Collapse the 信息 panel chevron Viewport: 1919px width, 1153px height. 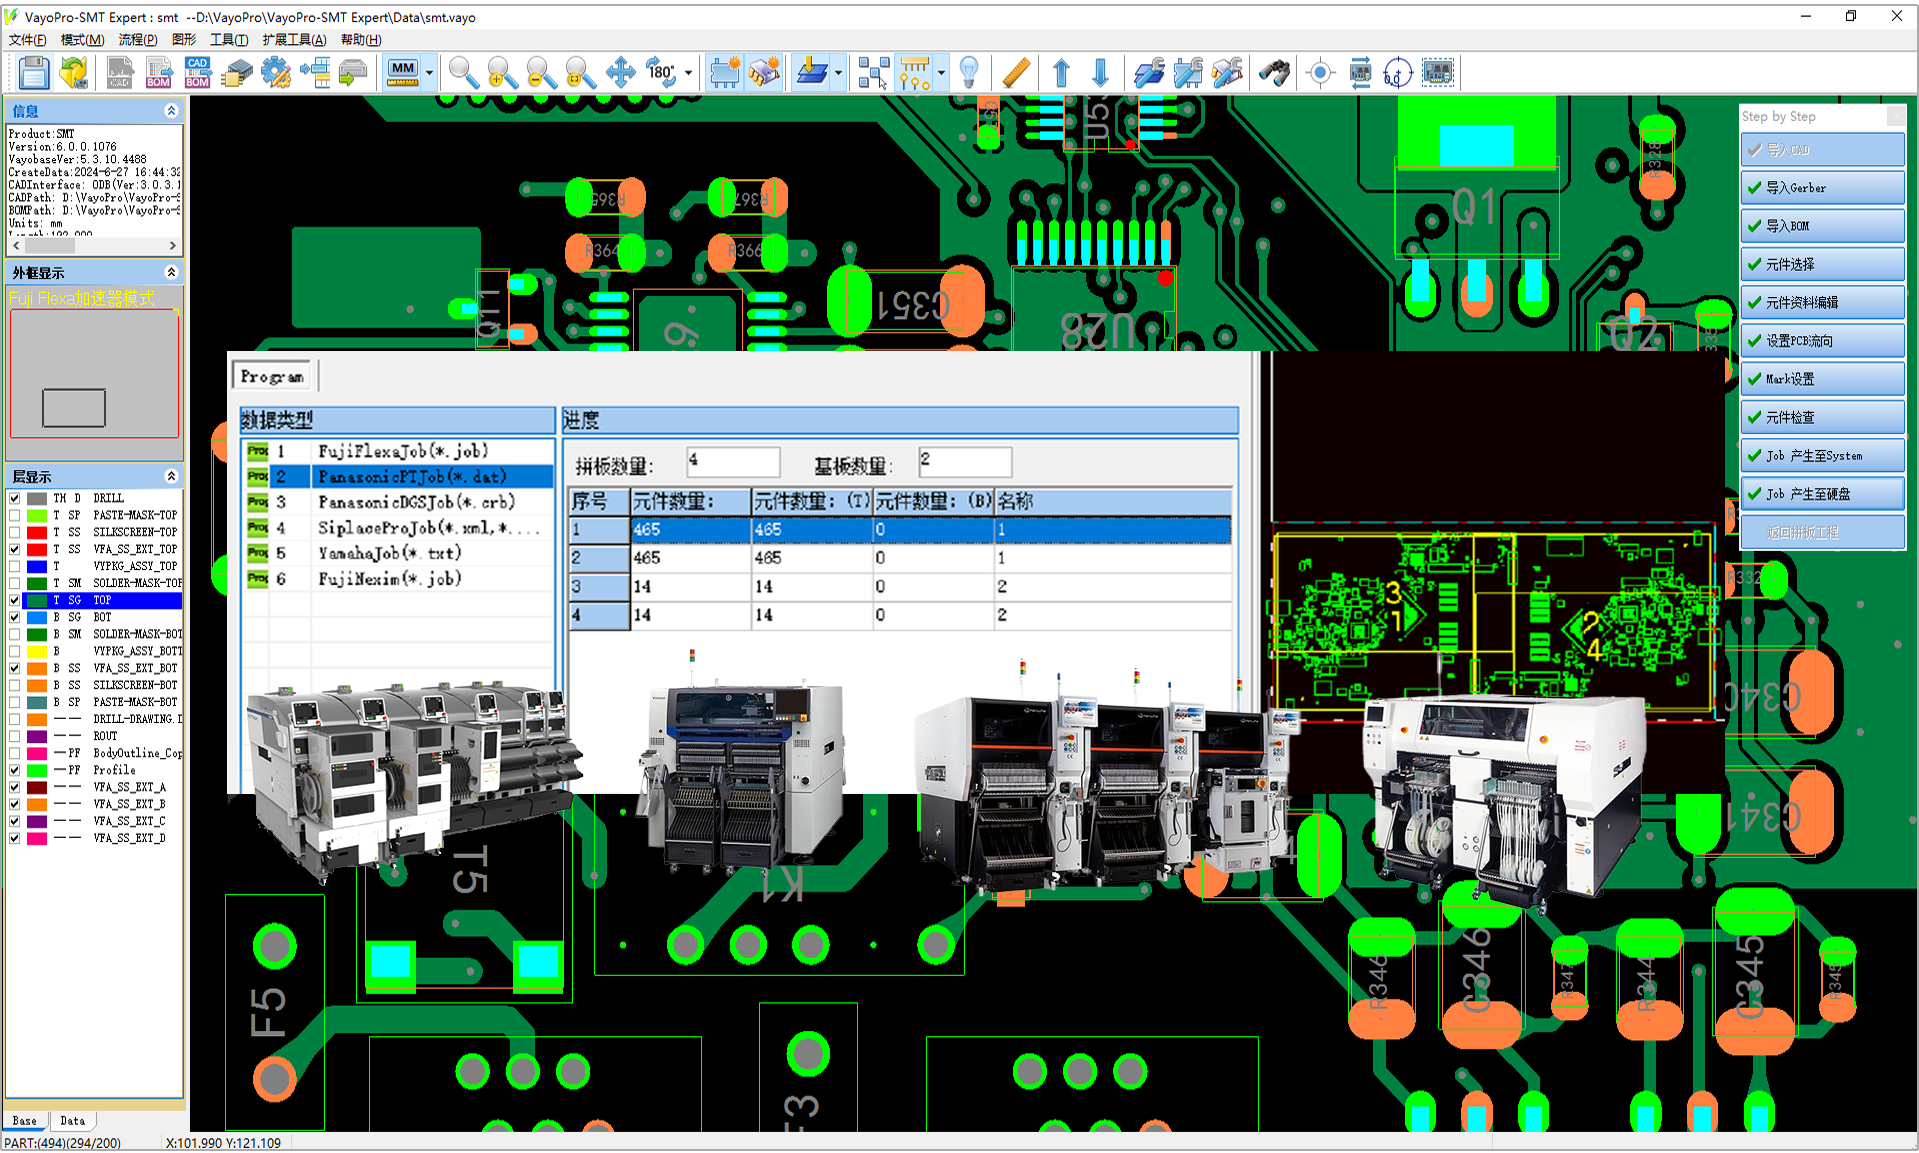[171, 111]
